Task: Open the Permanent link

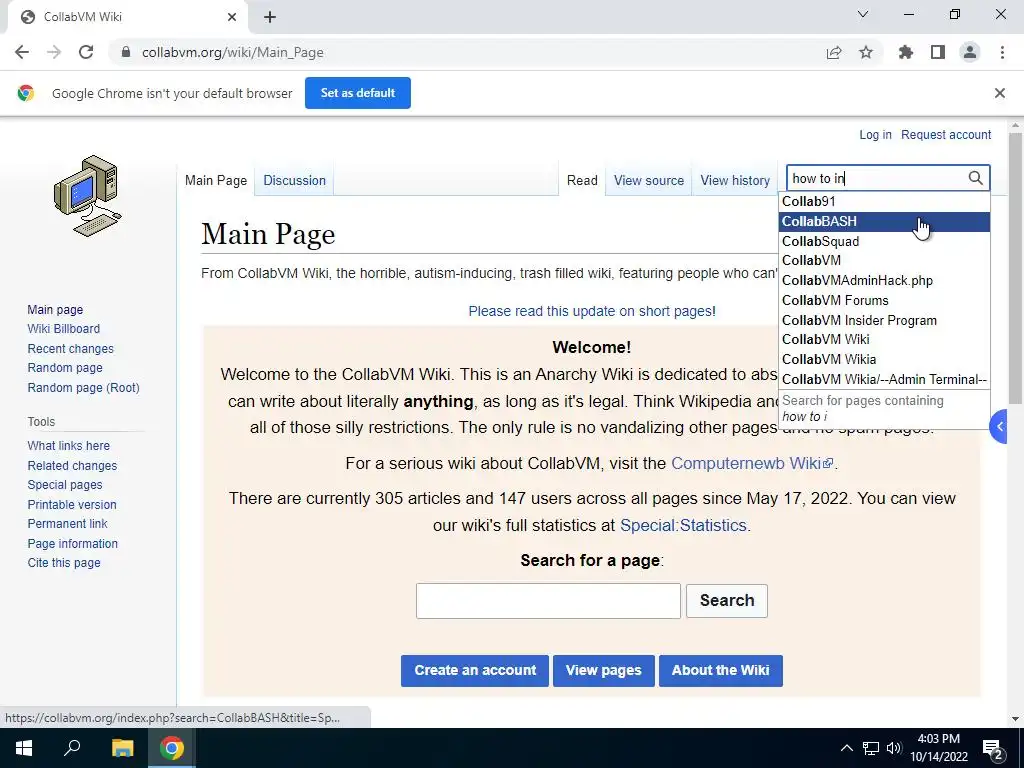Action: click(67, 524)
